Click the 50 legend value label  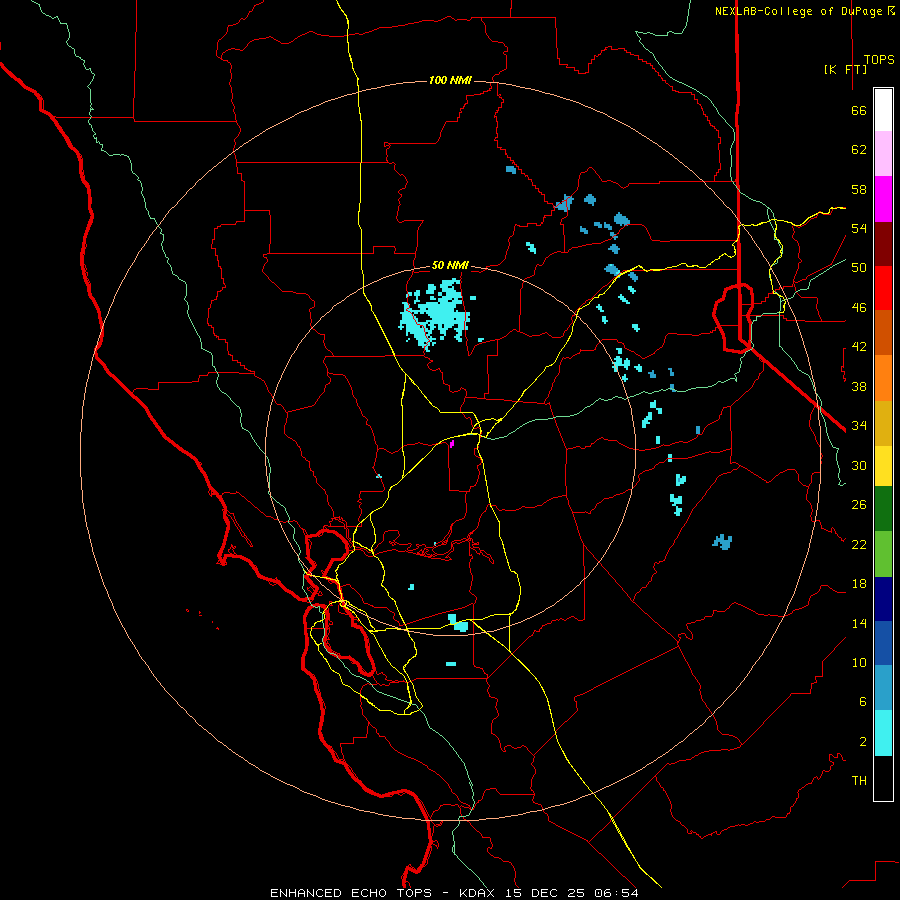coord(859,268)
